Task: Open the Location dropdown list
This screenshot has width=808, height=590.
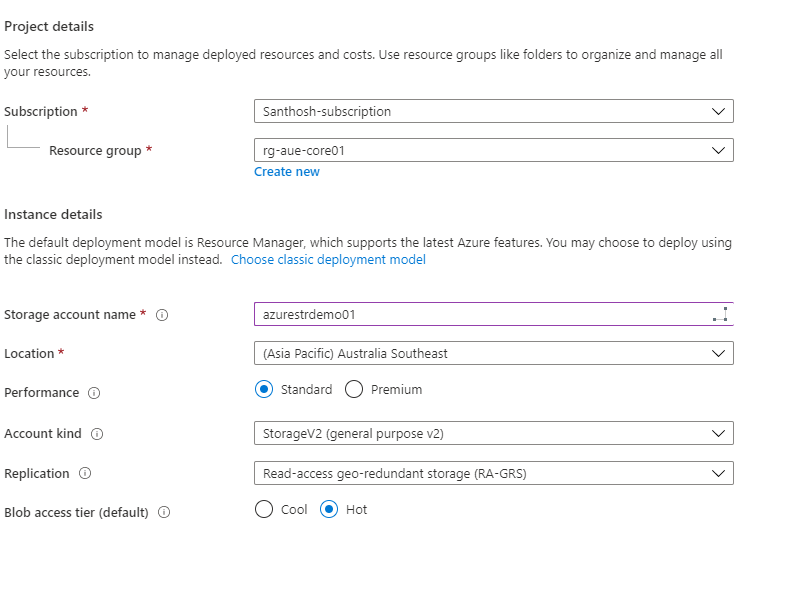Action: point(494,353)
